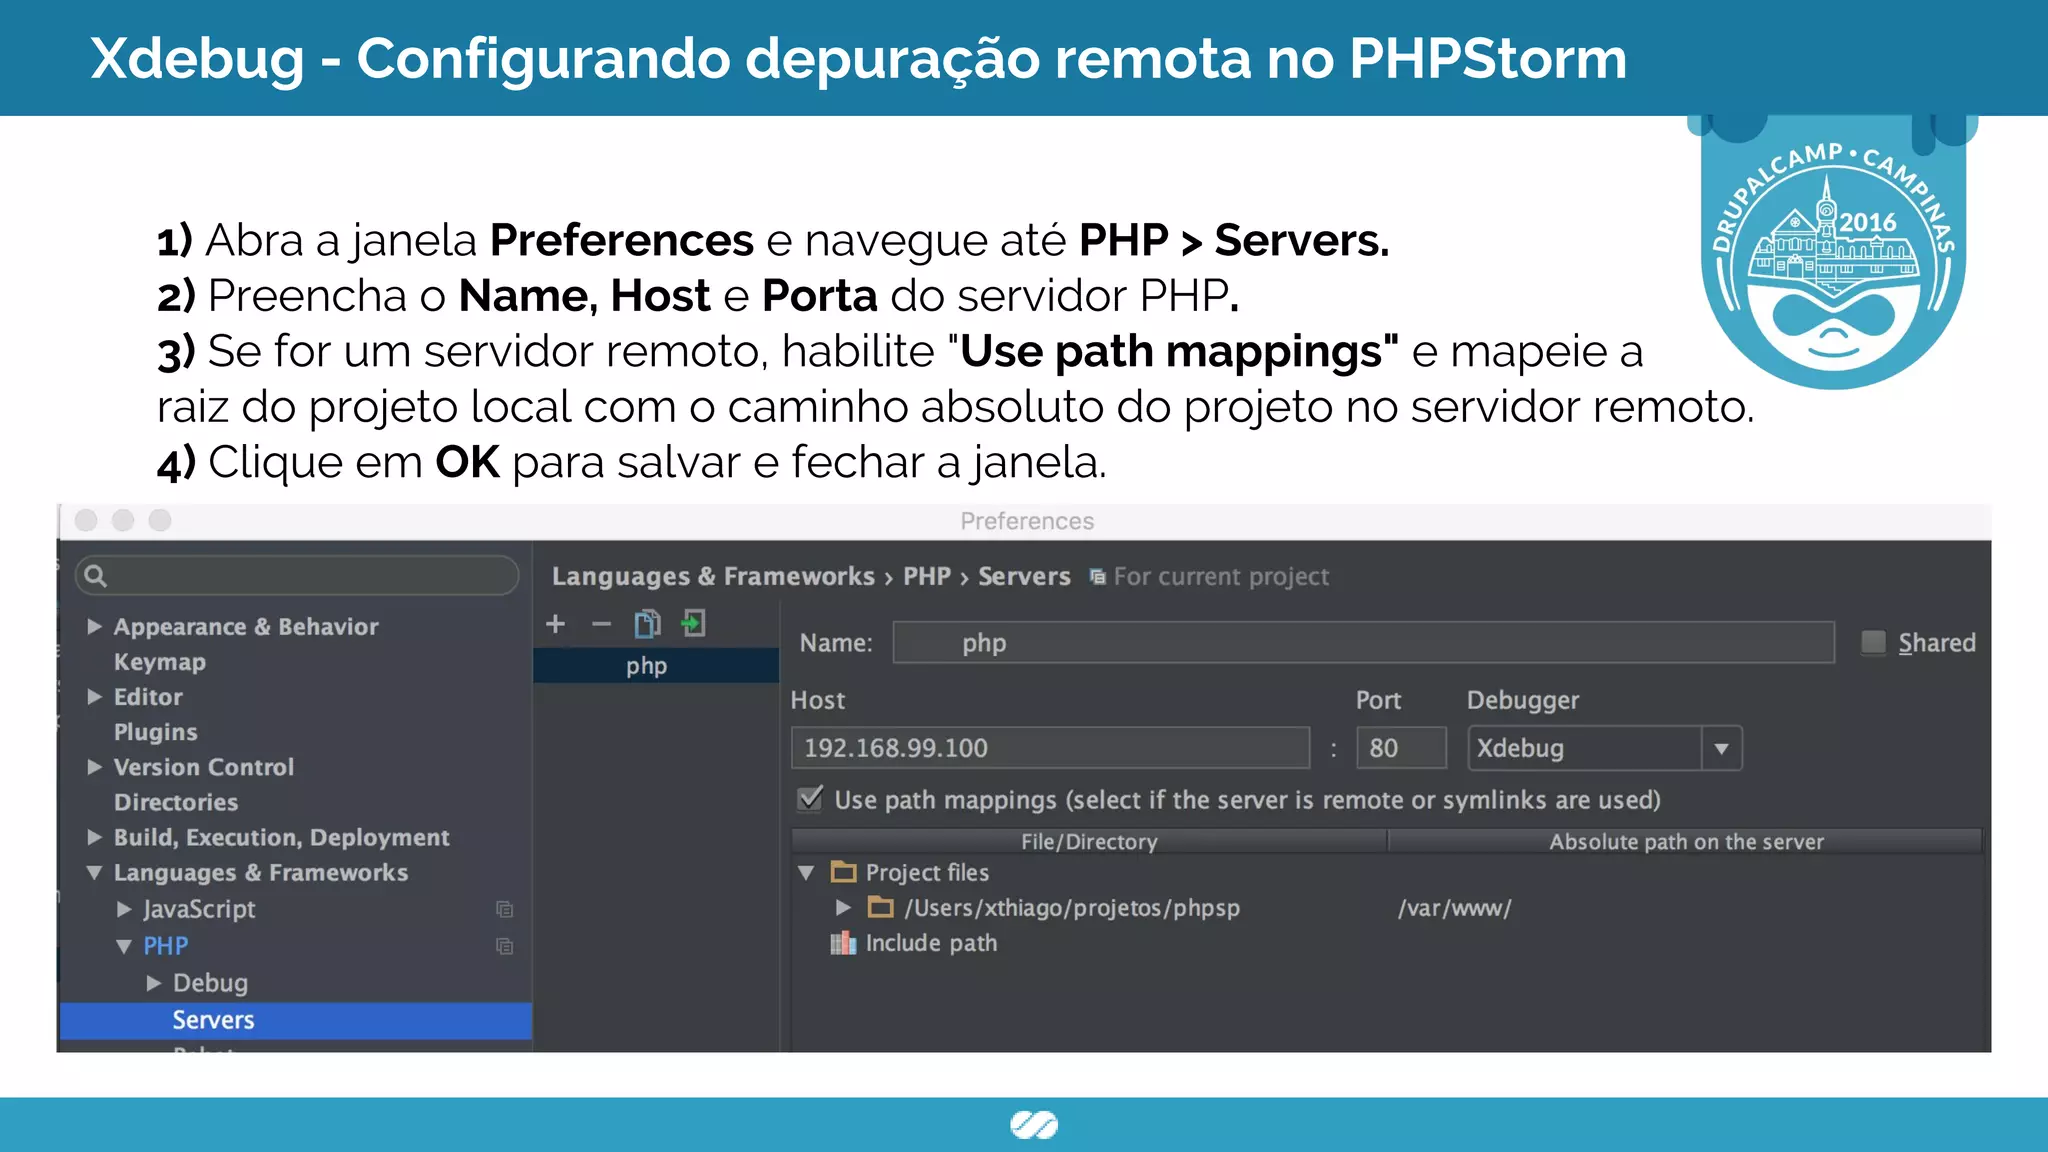The width and height of the screenshot is (2048, 1152).
Task: Expand the Editor section
Action: 94,696
